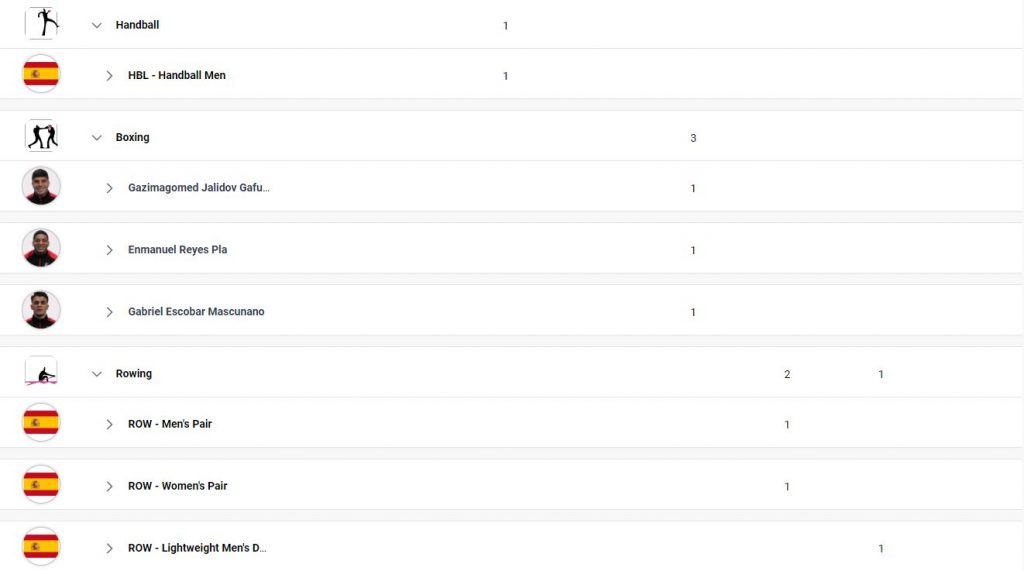Expand the ROW - Men's Pair row
The image size is (1024, 571).
109,425
